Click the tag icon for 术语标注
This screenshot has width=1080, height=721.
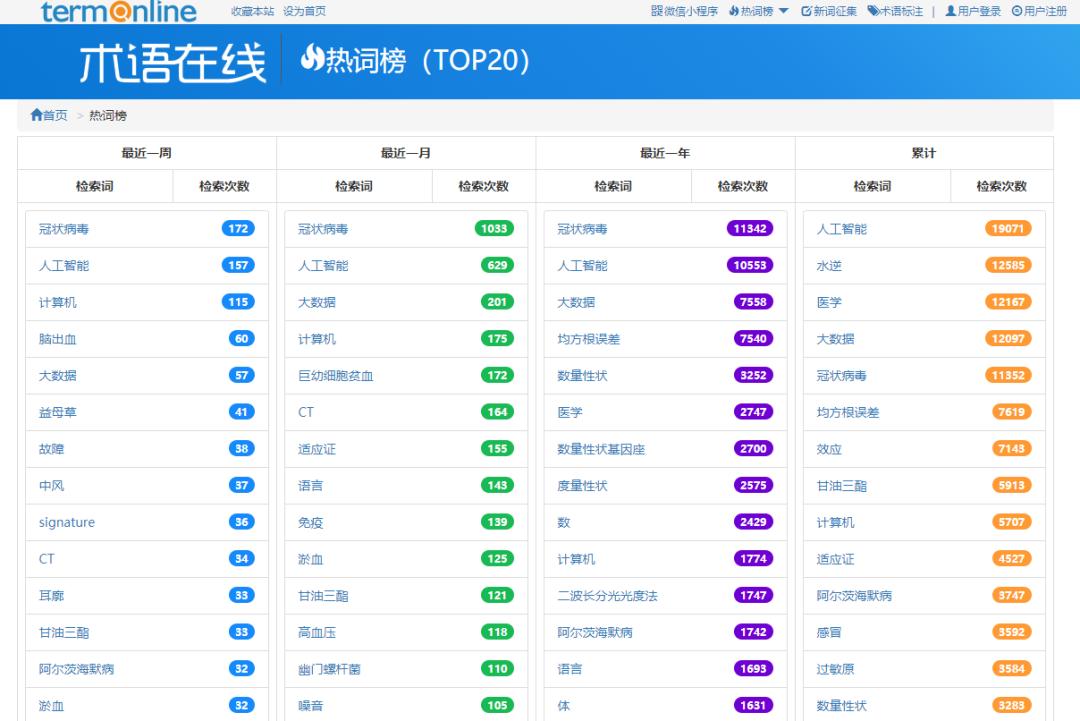(872, 11)
